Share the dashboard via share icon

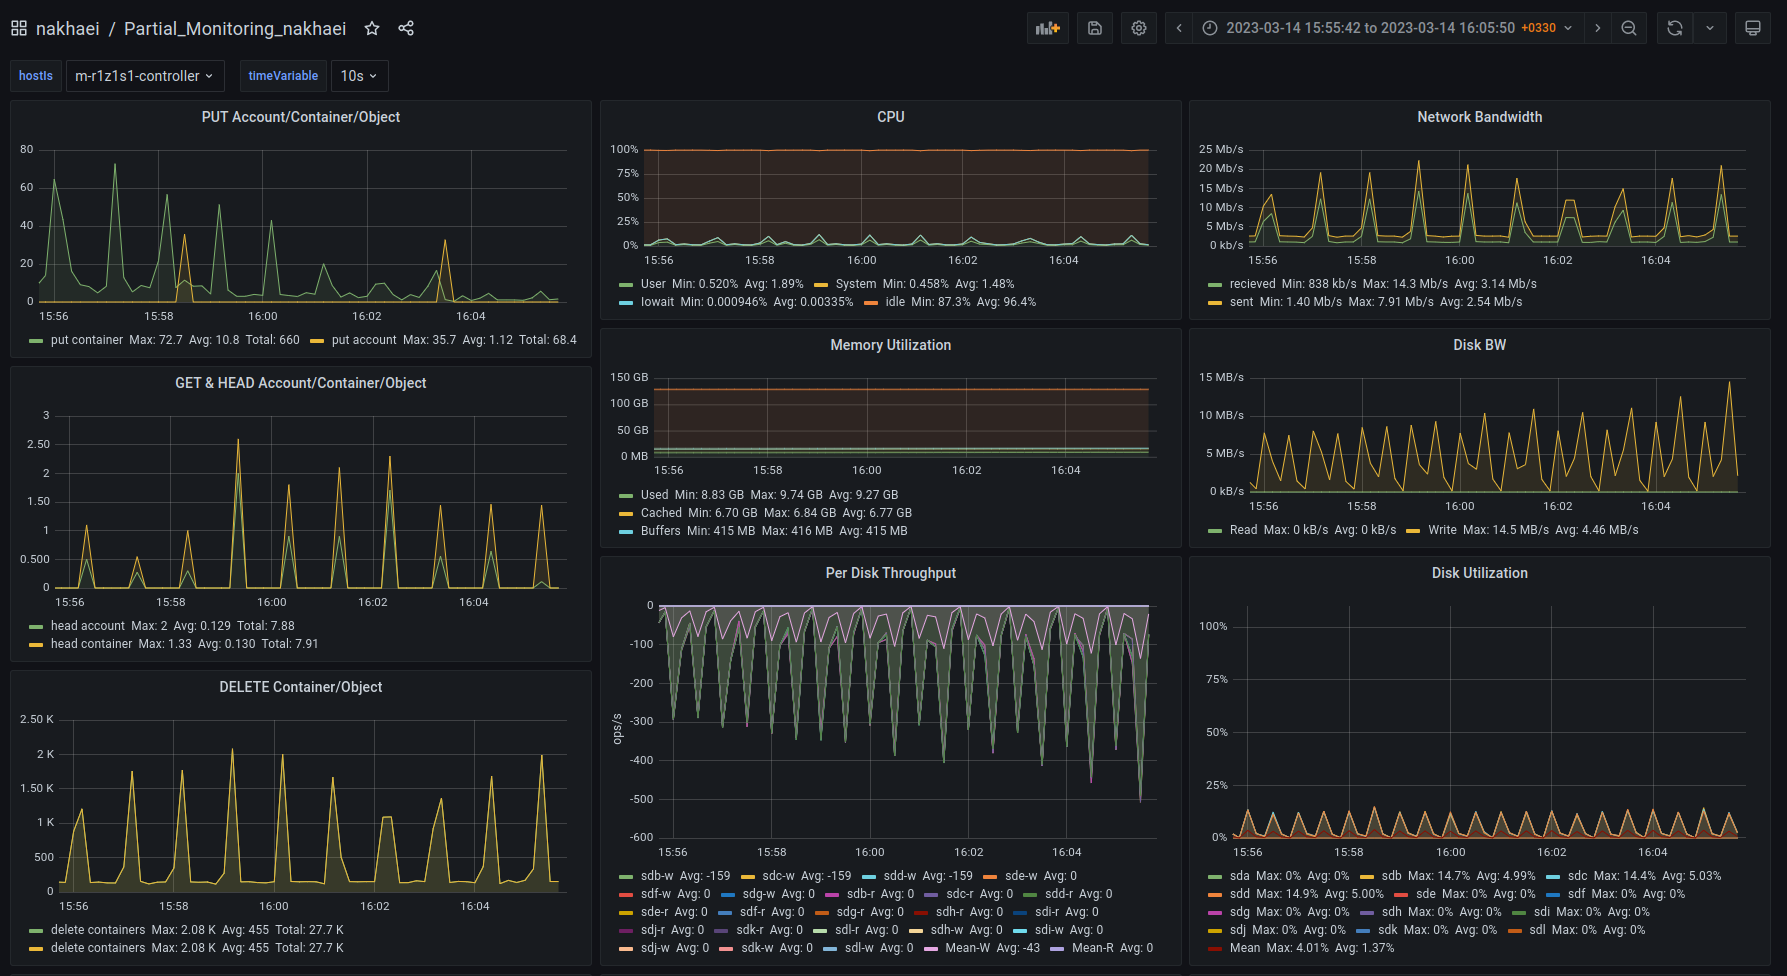(406, 28)
